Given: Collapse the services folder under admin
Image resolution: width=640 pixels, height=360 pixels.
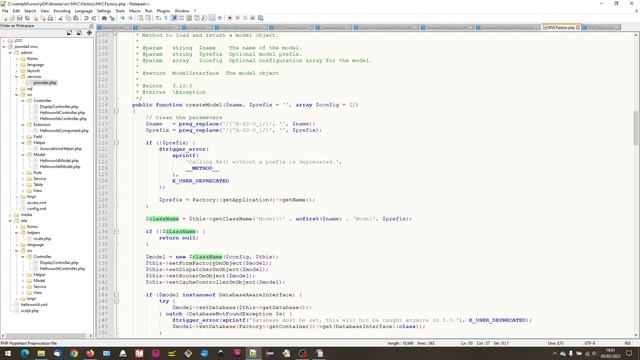Looking at the screenshot, I should tap(17, 77).
